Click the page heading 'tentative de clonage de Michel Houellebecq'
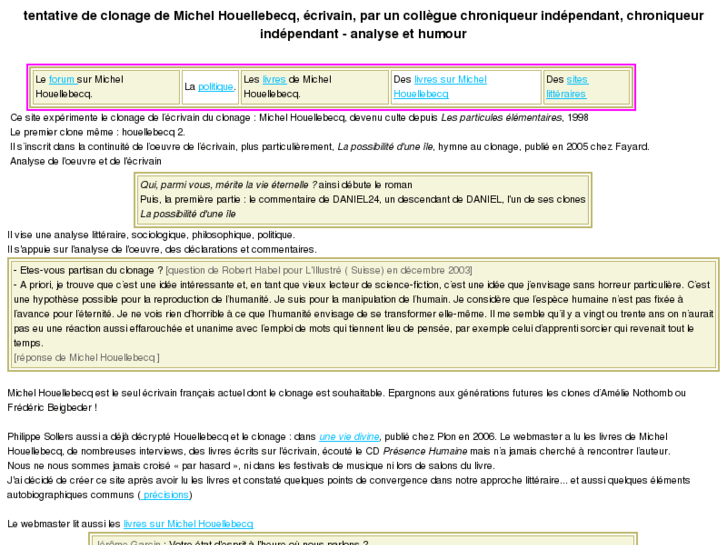 click(364, 25)
